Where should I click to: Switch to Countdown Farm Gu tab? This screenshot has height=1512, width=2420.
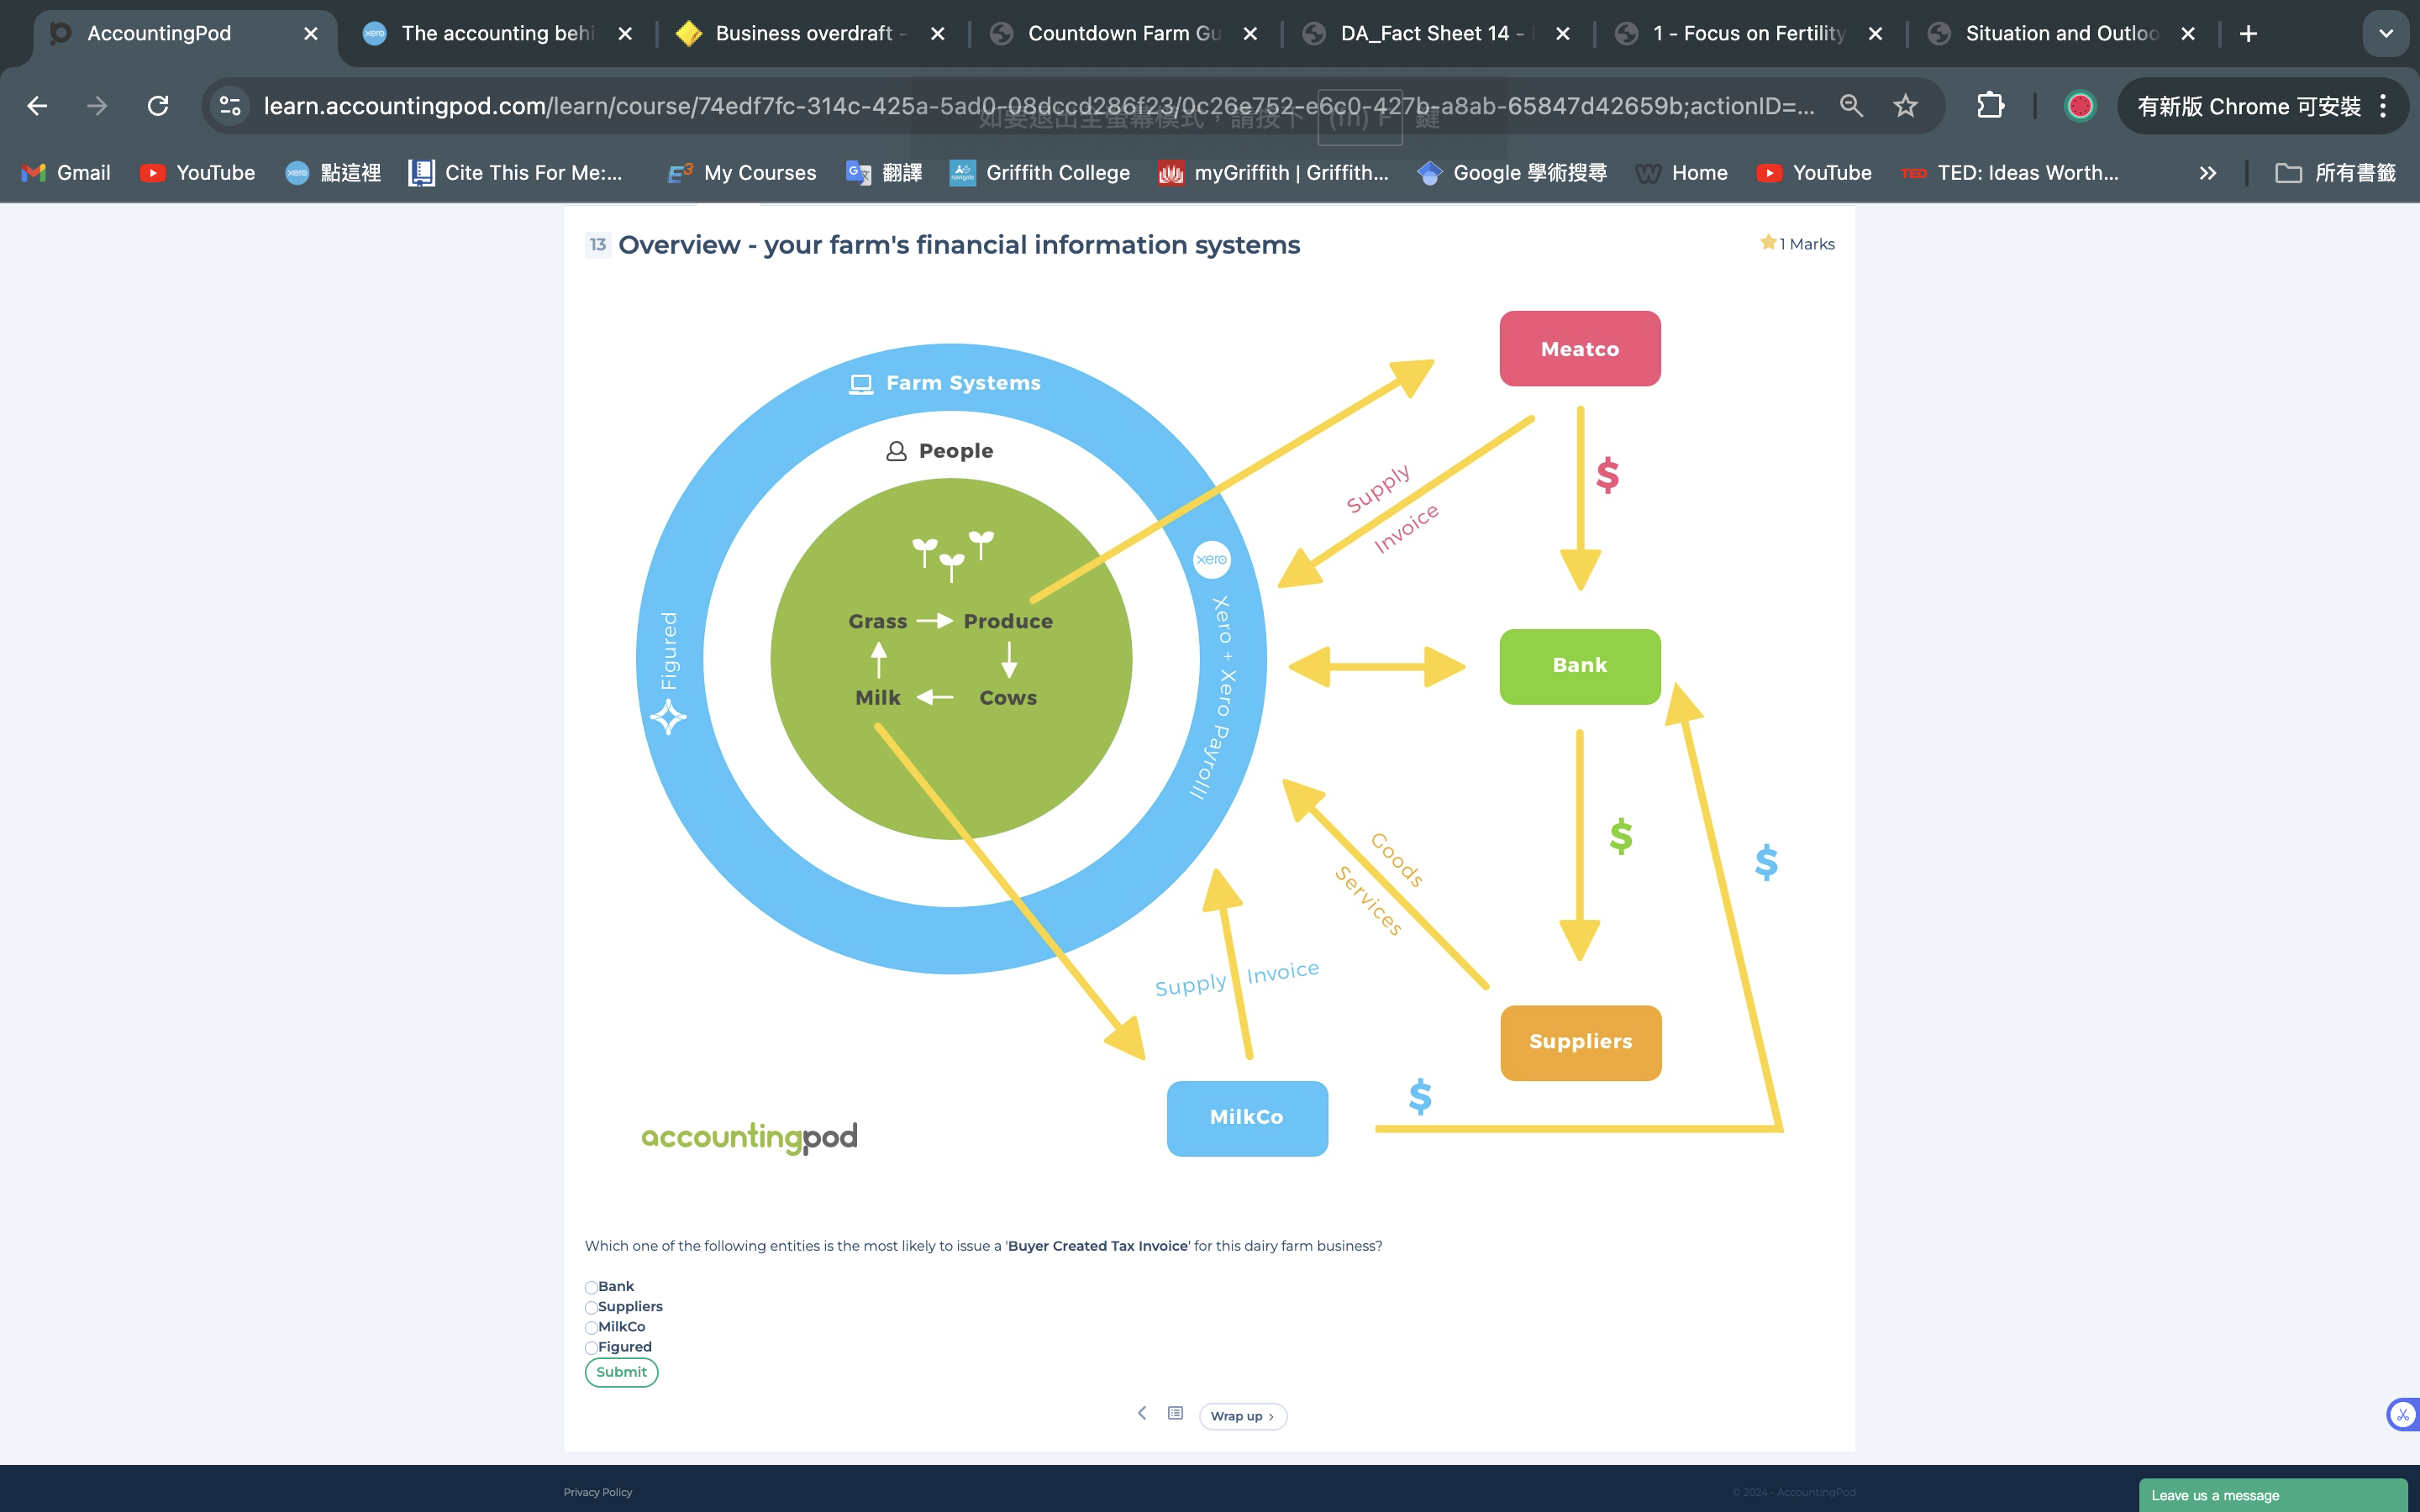click(1123, 34)
